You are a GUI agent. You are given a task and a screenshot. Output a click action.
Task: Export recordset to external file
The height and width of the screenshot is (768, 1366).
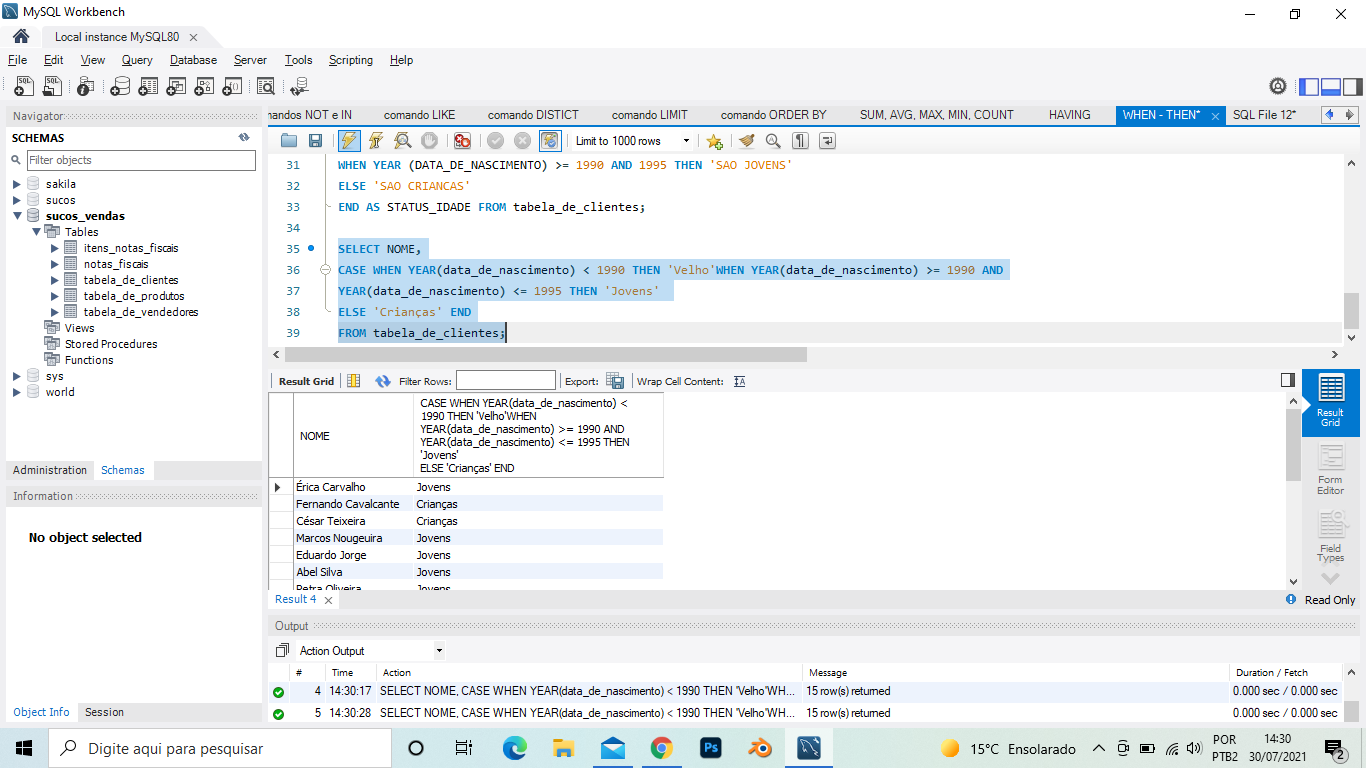(x=615, y=381)
